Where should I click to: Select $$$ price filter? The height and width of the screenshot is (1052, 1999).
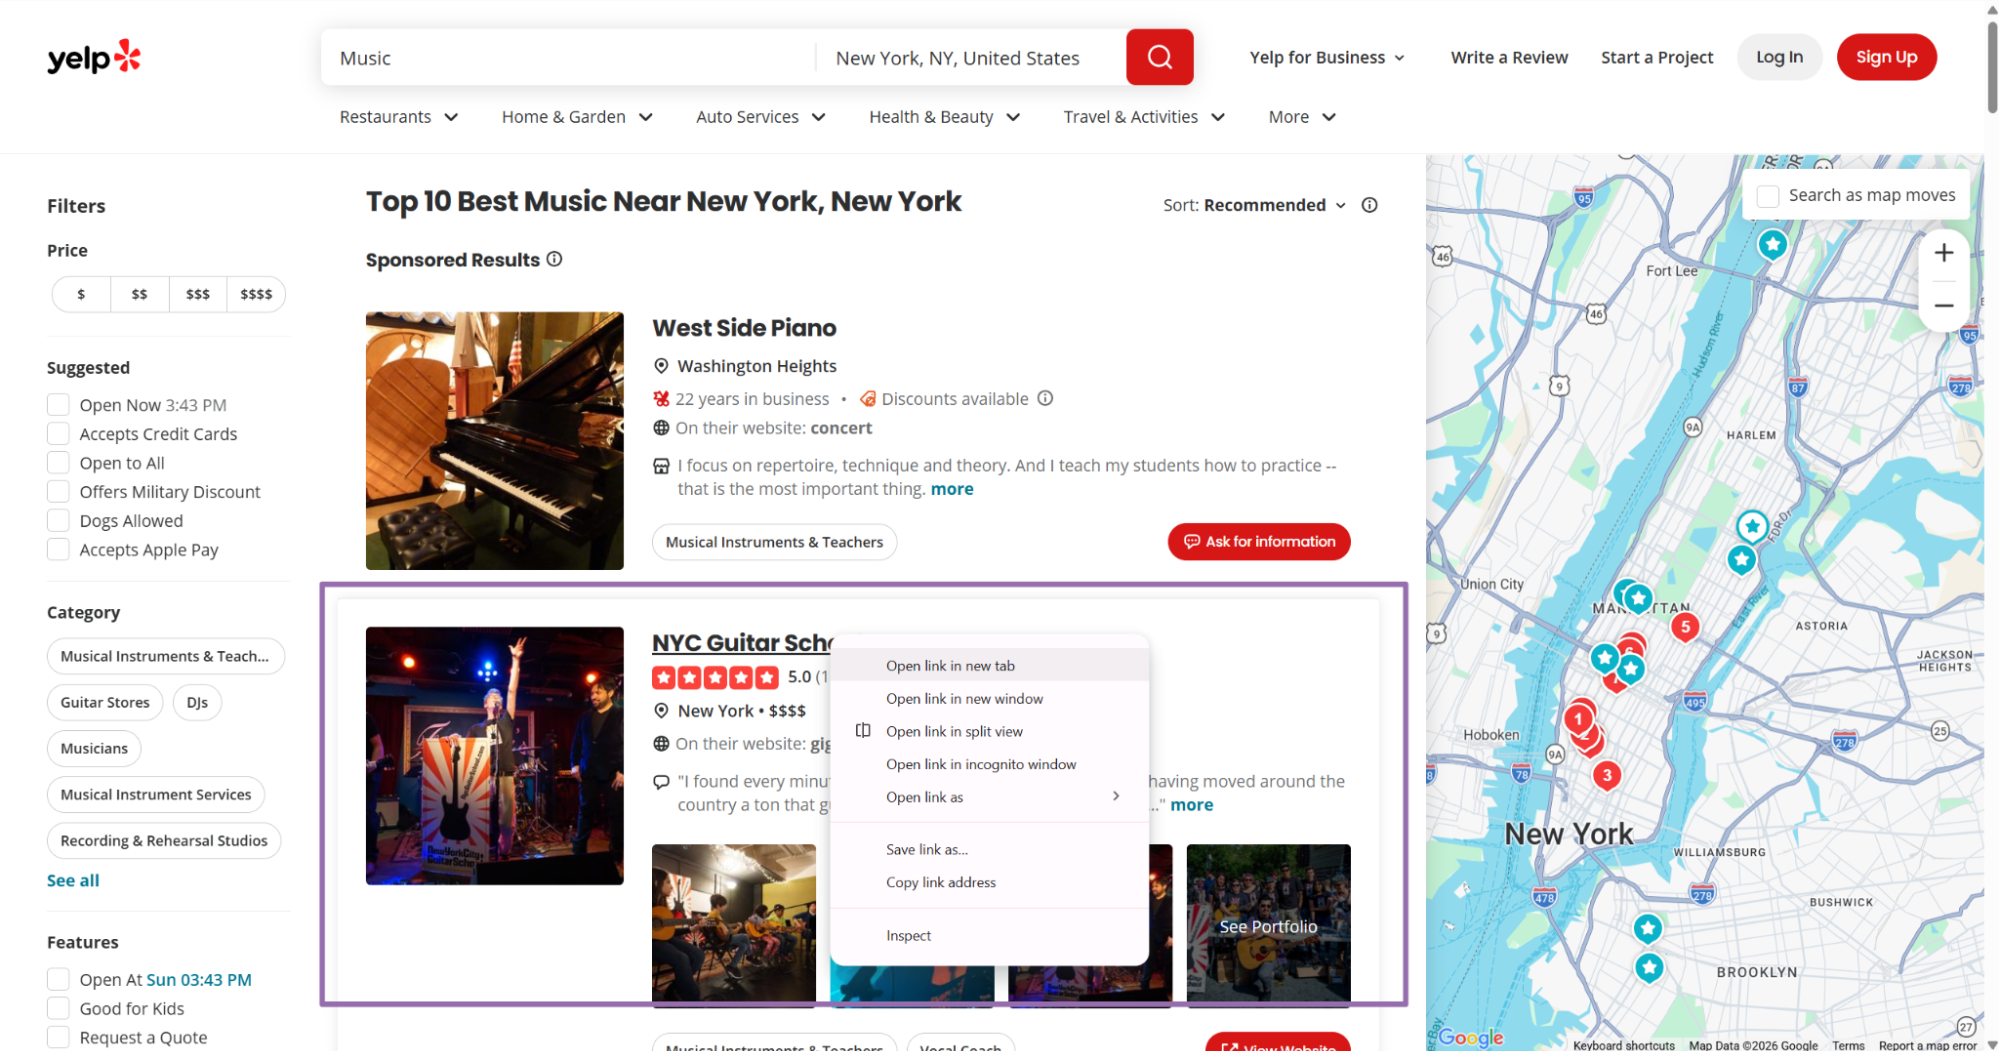coord(198,294)
